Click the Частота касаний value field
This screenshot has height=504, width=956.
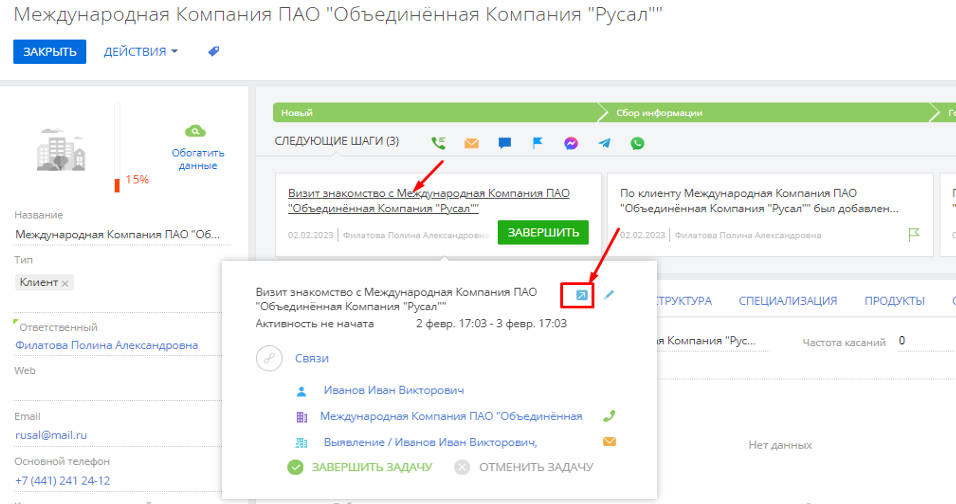[926, 341]
